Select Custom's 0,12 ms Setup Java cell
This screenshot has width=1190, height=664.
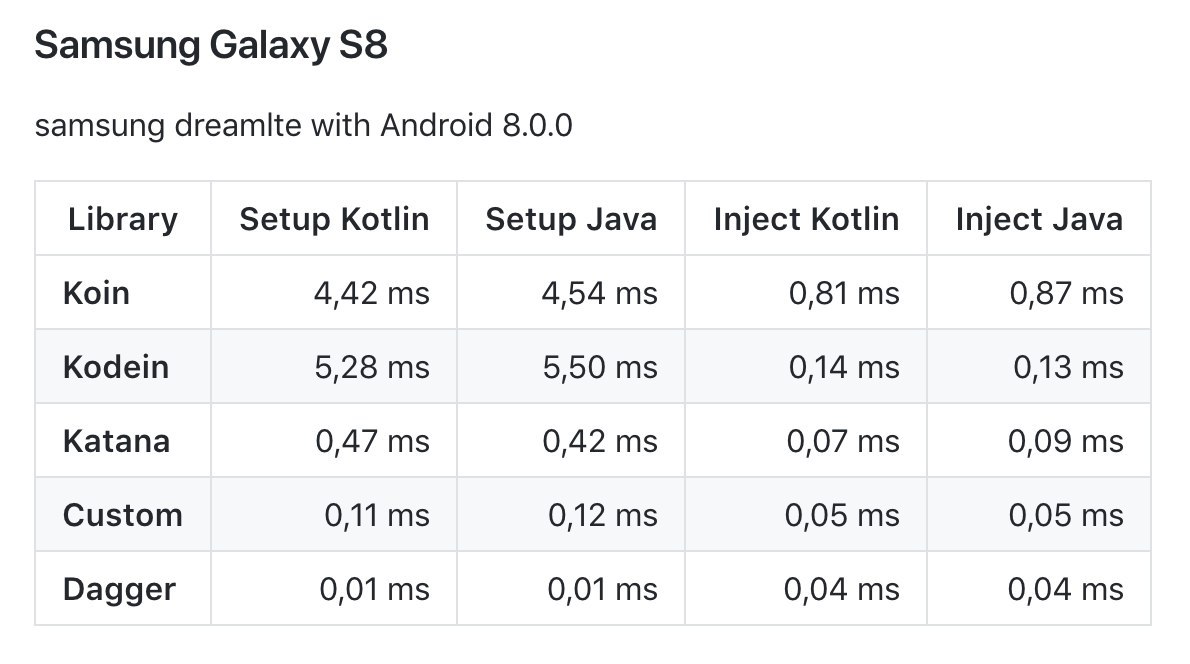point(603,515)
